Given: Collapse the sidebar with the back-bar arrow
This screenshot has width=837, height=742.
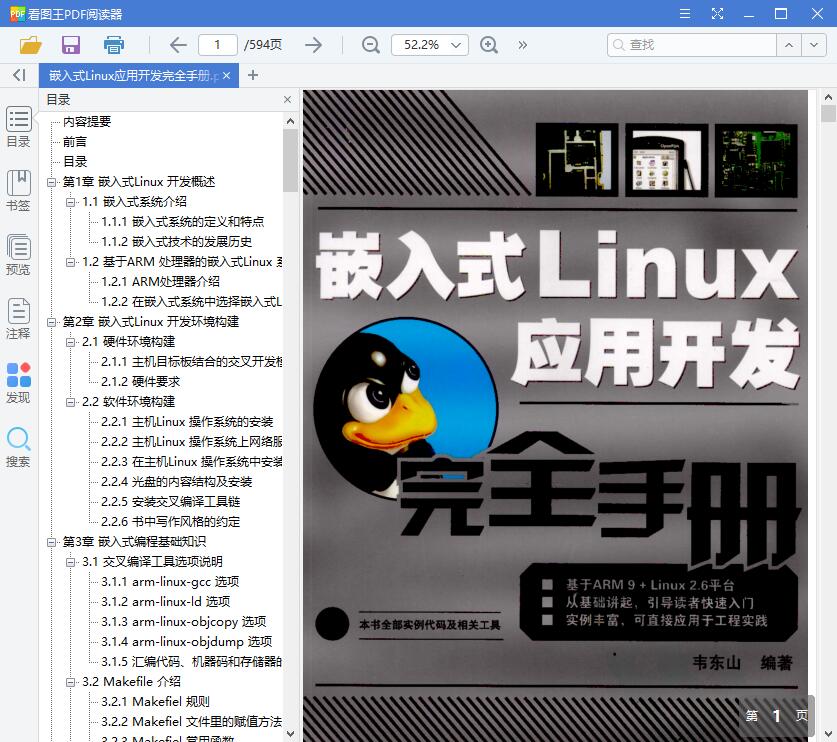Looking at the screenshot, I should point(19,75).
